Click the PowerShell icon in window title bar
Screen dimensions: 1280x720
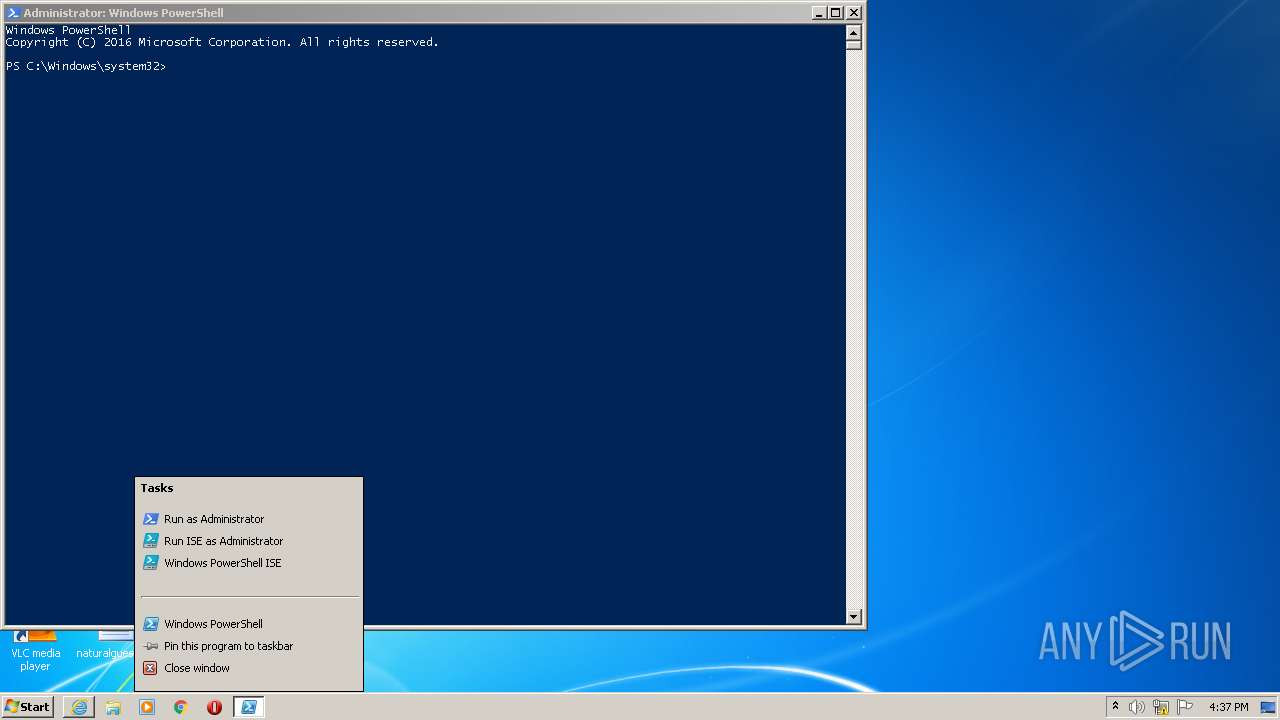click(x=13, y=13)
